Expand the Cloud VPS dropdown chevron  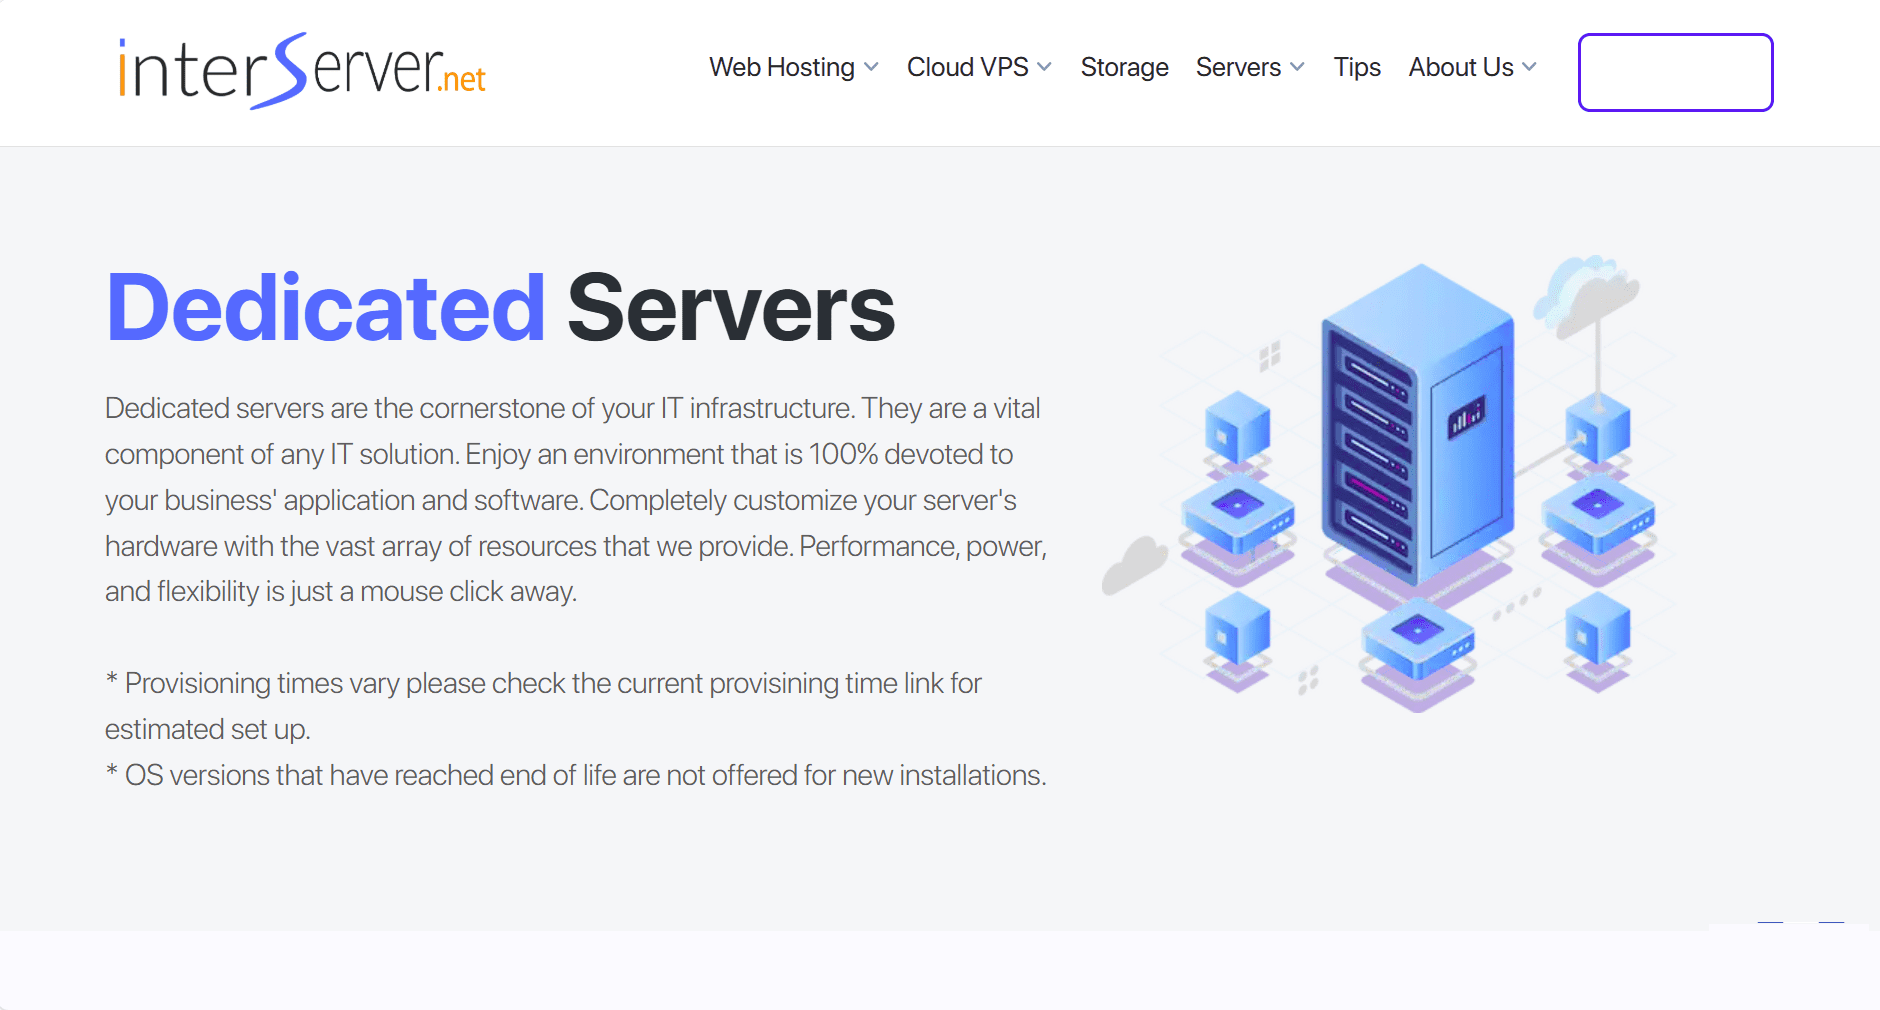point(1044,67)
